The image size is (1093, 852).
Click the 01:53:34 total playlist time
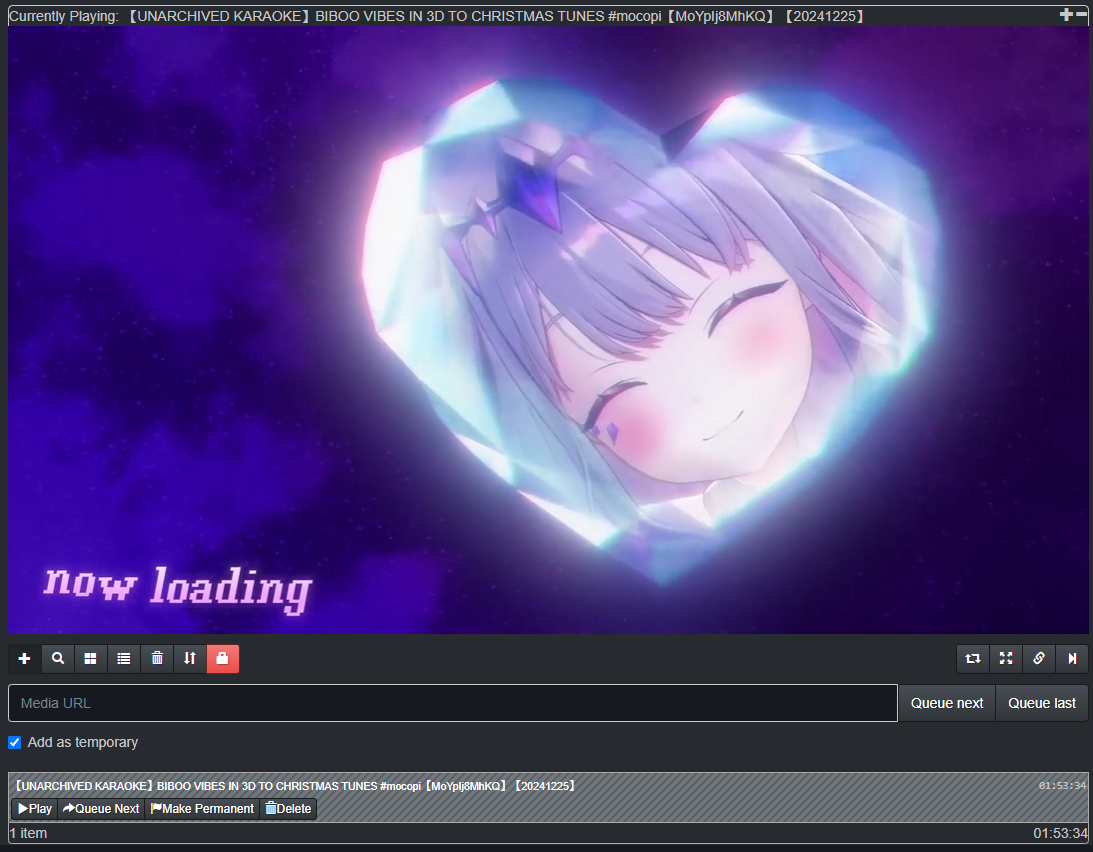[x=1060, y=833]
